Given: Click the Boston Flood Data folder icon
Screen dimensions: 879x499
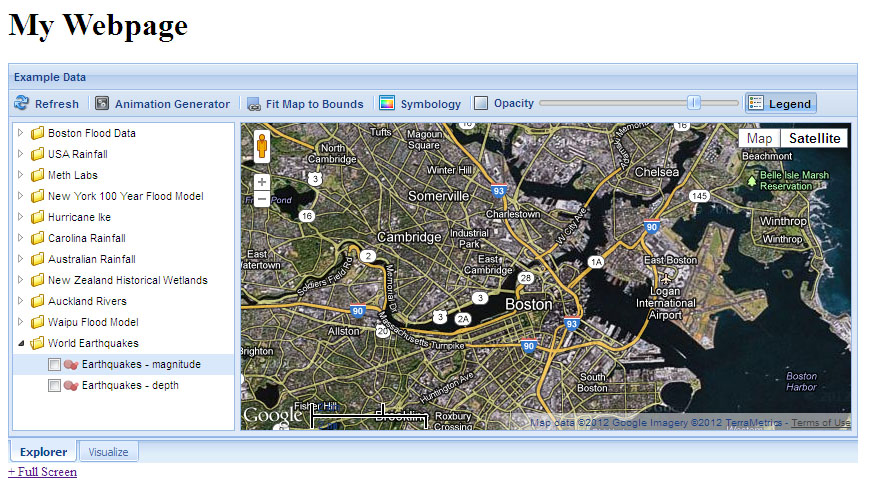Looking at the screenshot, I should [38, 133].
